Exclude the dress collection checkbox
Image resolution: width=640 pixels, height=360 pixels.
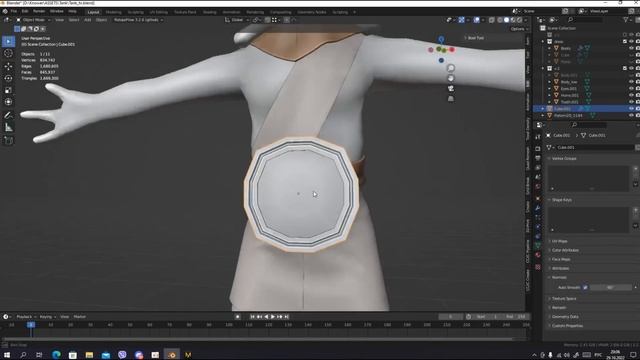[x=625, y=41]
